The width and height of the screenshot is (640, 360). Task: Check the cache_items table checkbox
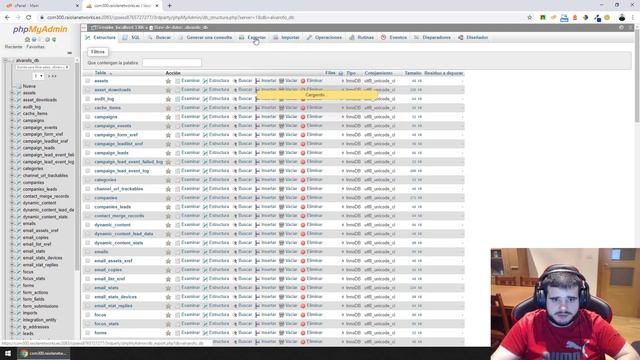[88, 108]
